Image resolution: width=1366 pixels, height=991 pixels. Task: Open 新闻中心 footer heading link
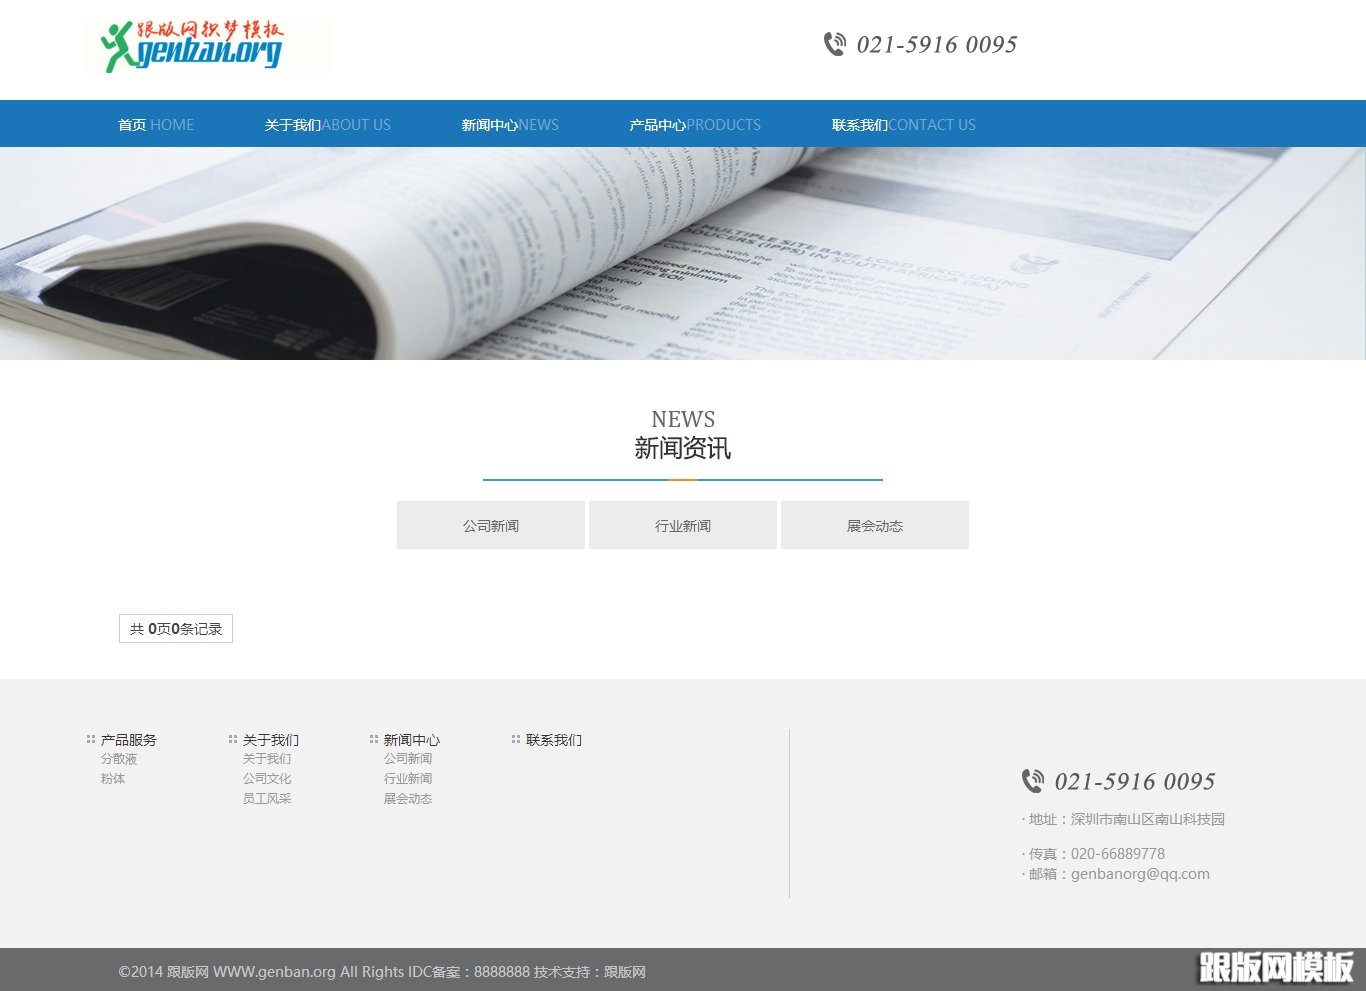tap(412, 740)
